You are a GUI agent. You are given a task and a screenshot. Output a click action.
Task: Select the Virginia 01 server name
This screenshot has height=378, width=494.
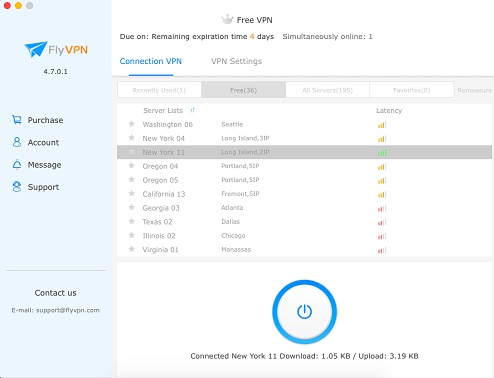tap(160, 250)
